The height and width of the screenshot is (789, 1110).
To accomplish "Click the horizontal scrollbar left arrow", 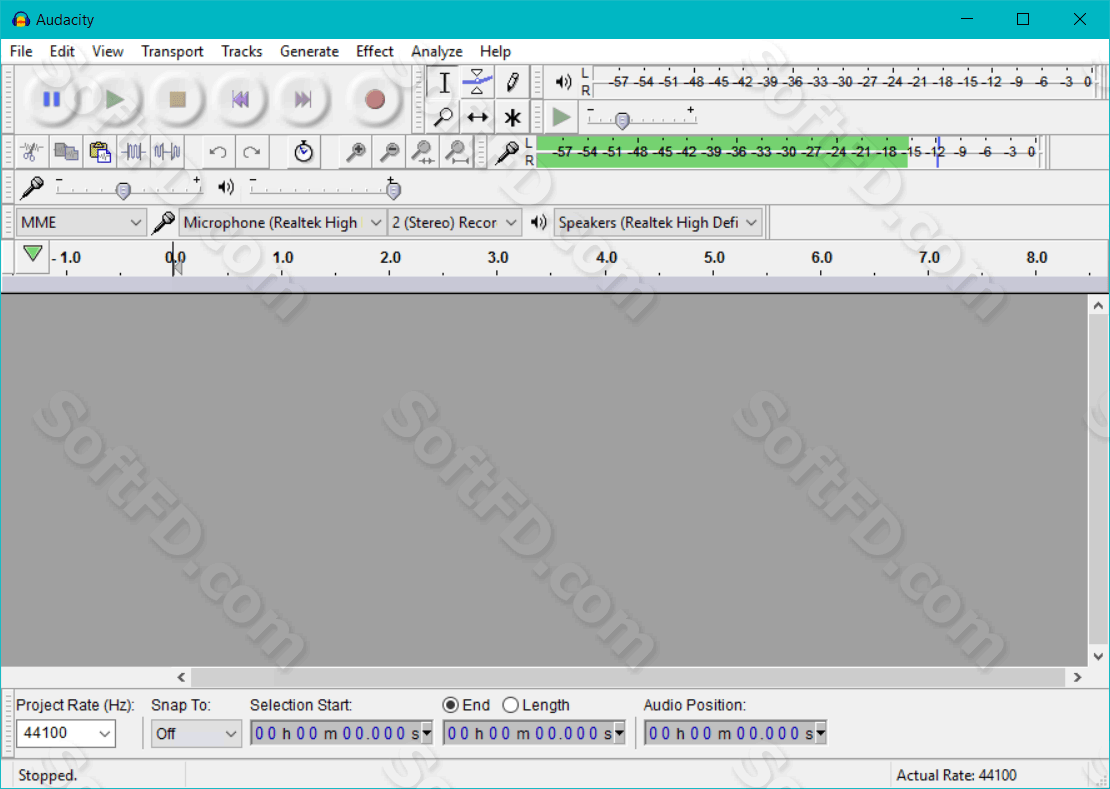I will (x=182, y=677).
